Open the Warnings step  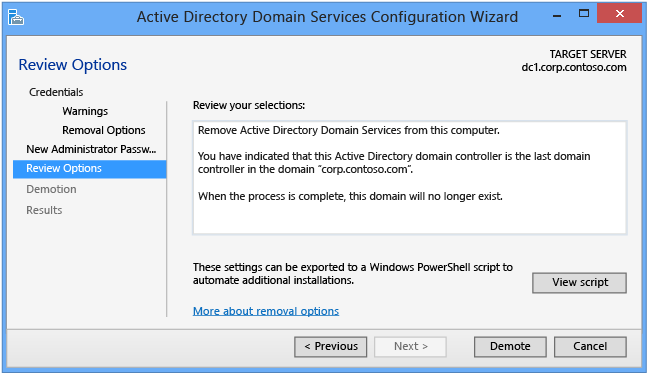(x=85, y=111)
